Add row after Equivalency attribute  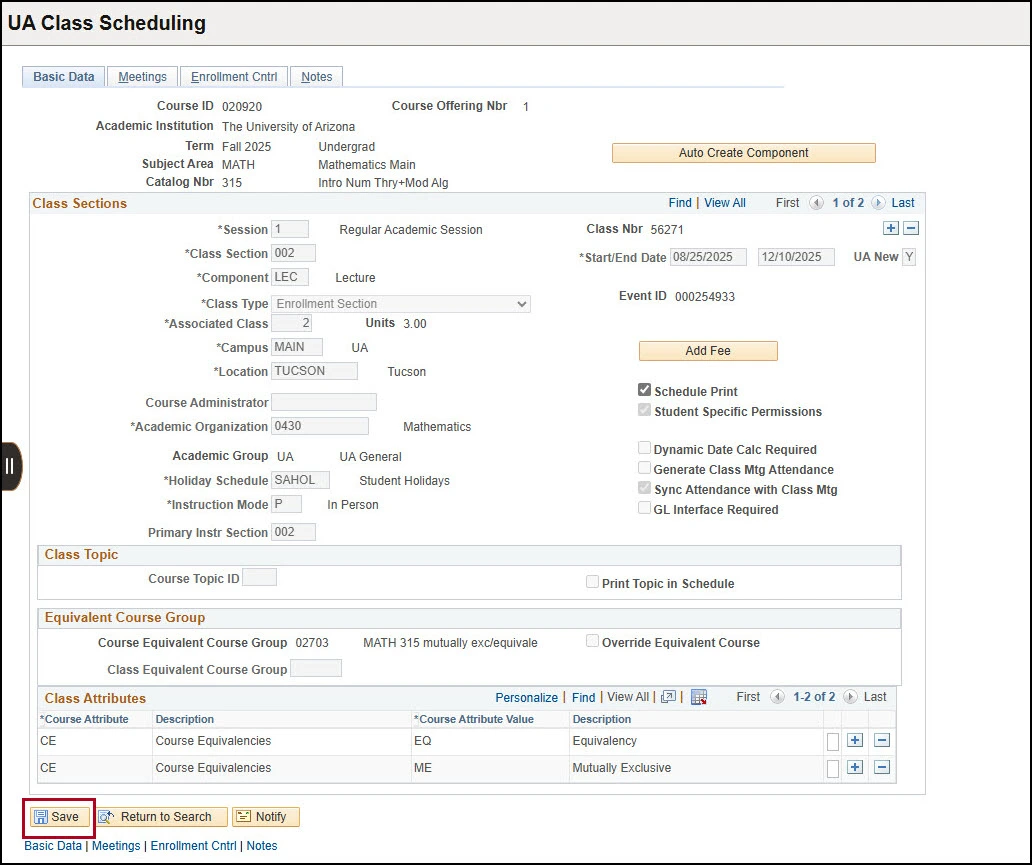pyautogui.click(x=855, y=740)
